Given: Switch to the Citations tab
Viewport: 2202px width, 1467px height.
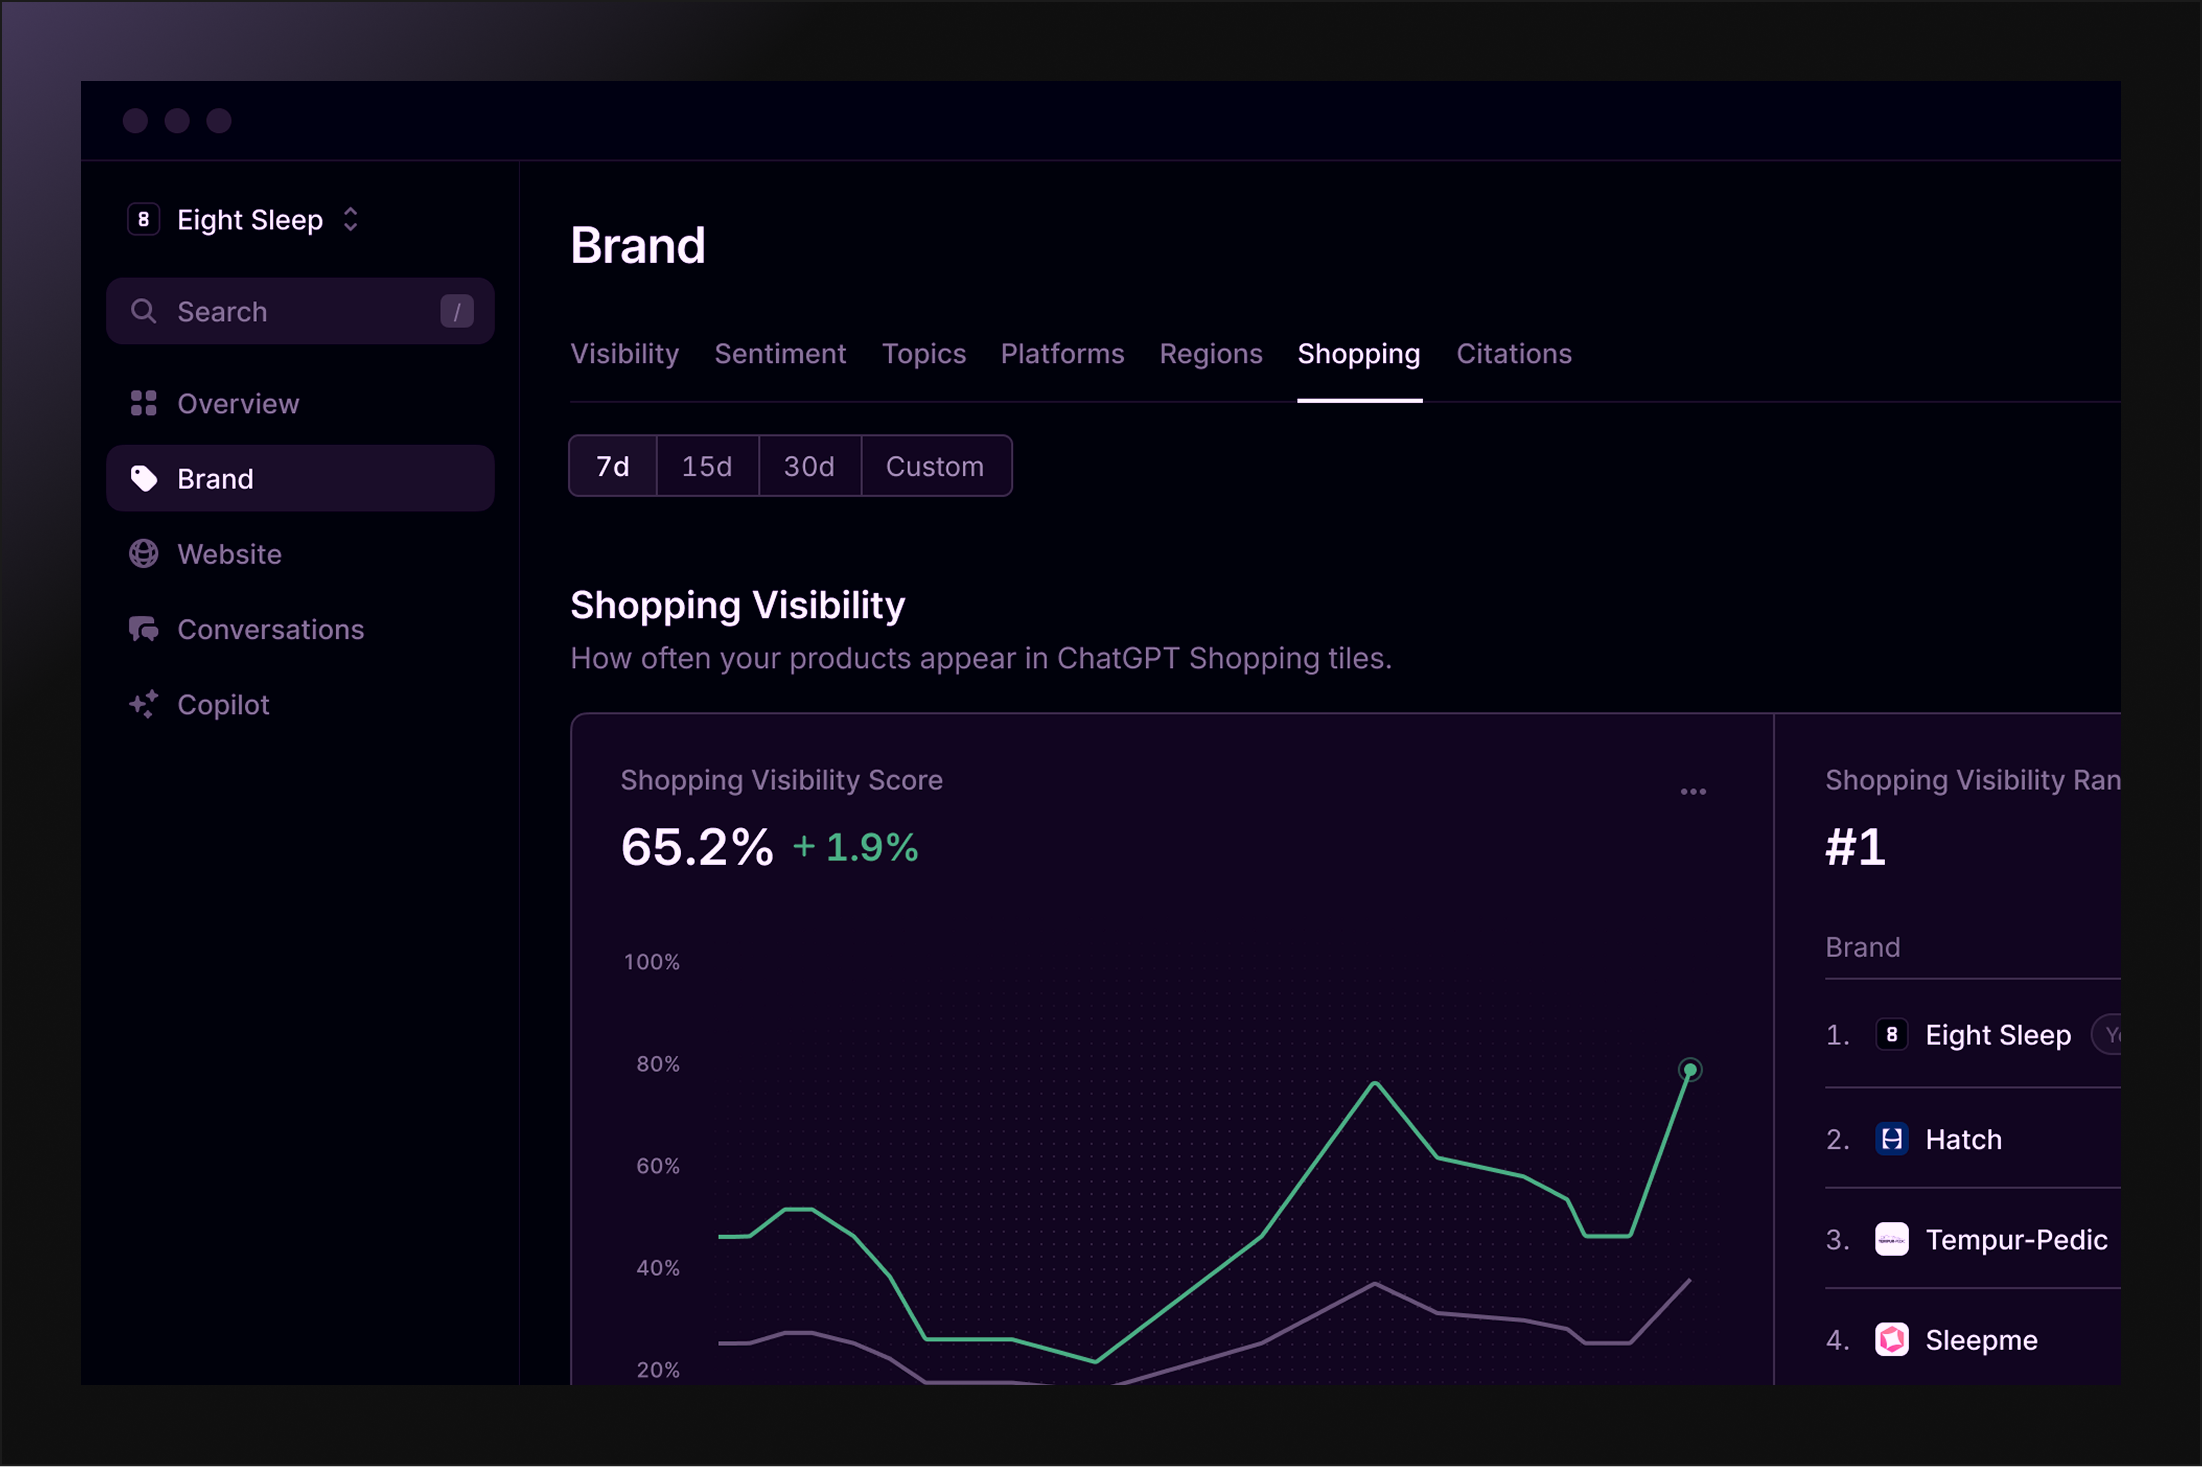Looking at the screenshot, I should pyautogui.click(x=1513, y=354).
